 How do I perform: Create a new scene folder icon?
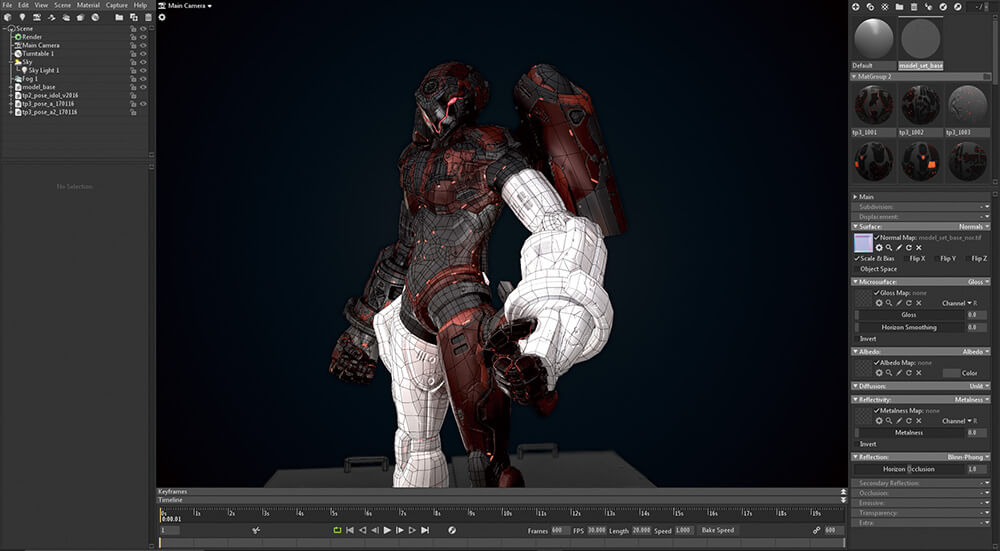119,17
